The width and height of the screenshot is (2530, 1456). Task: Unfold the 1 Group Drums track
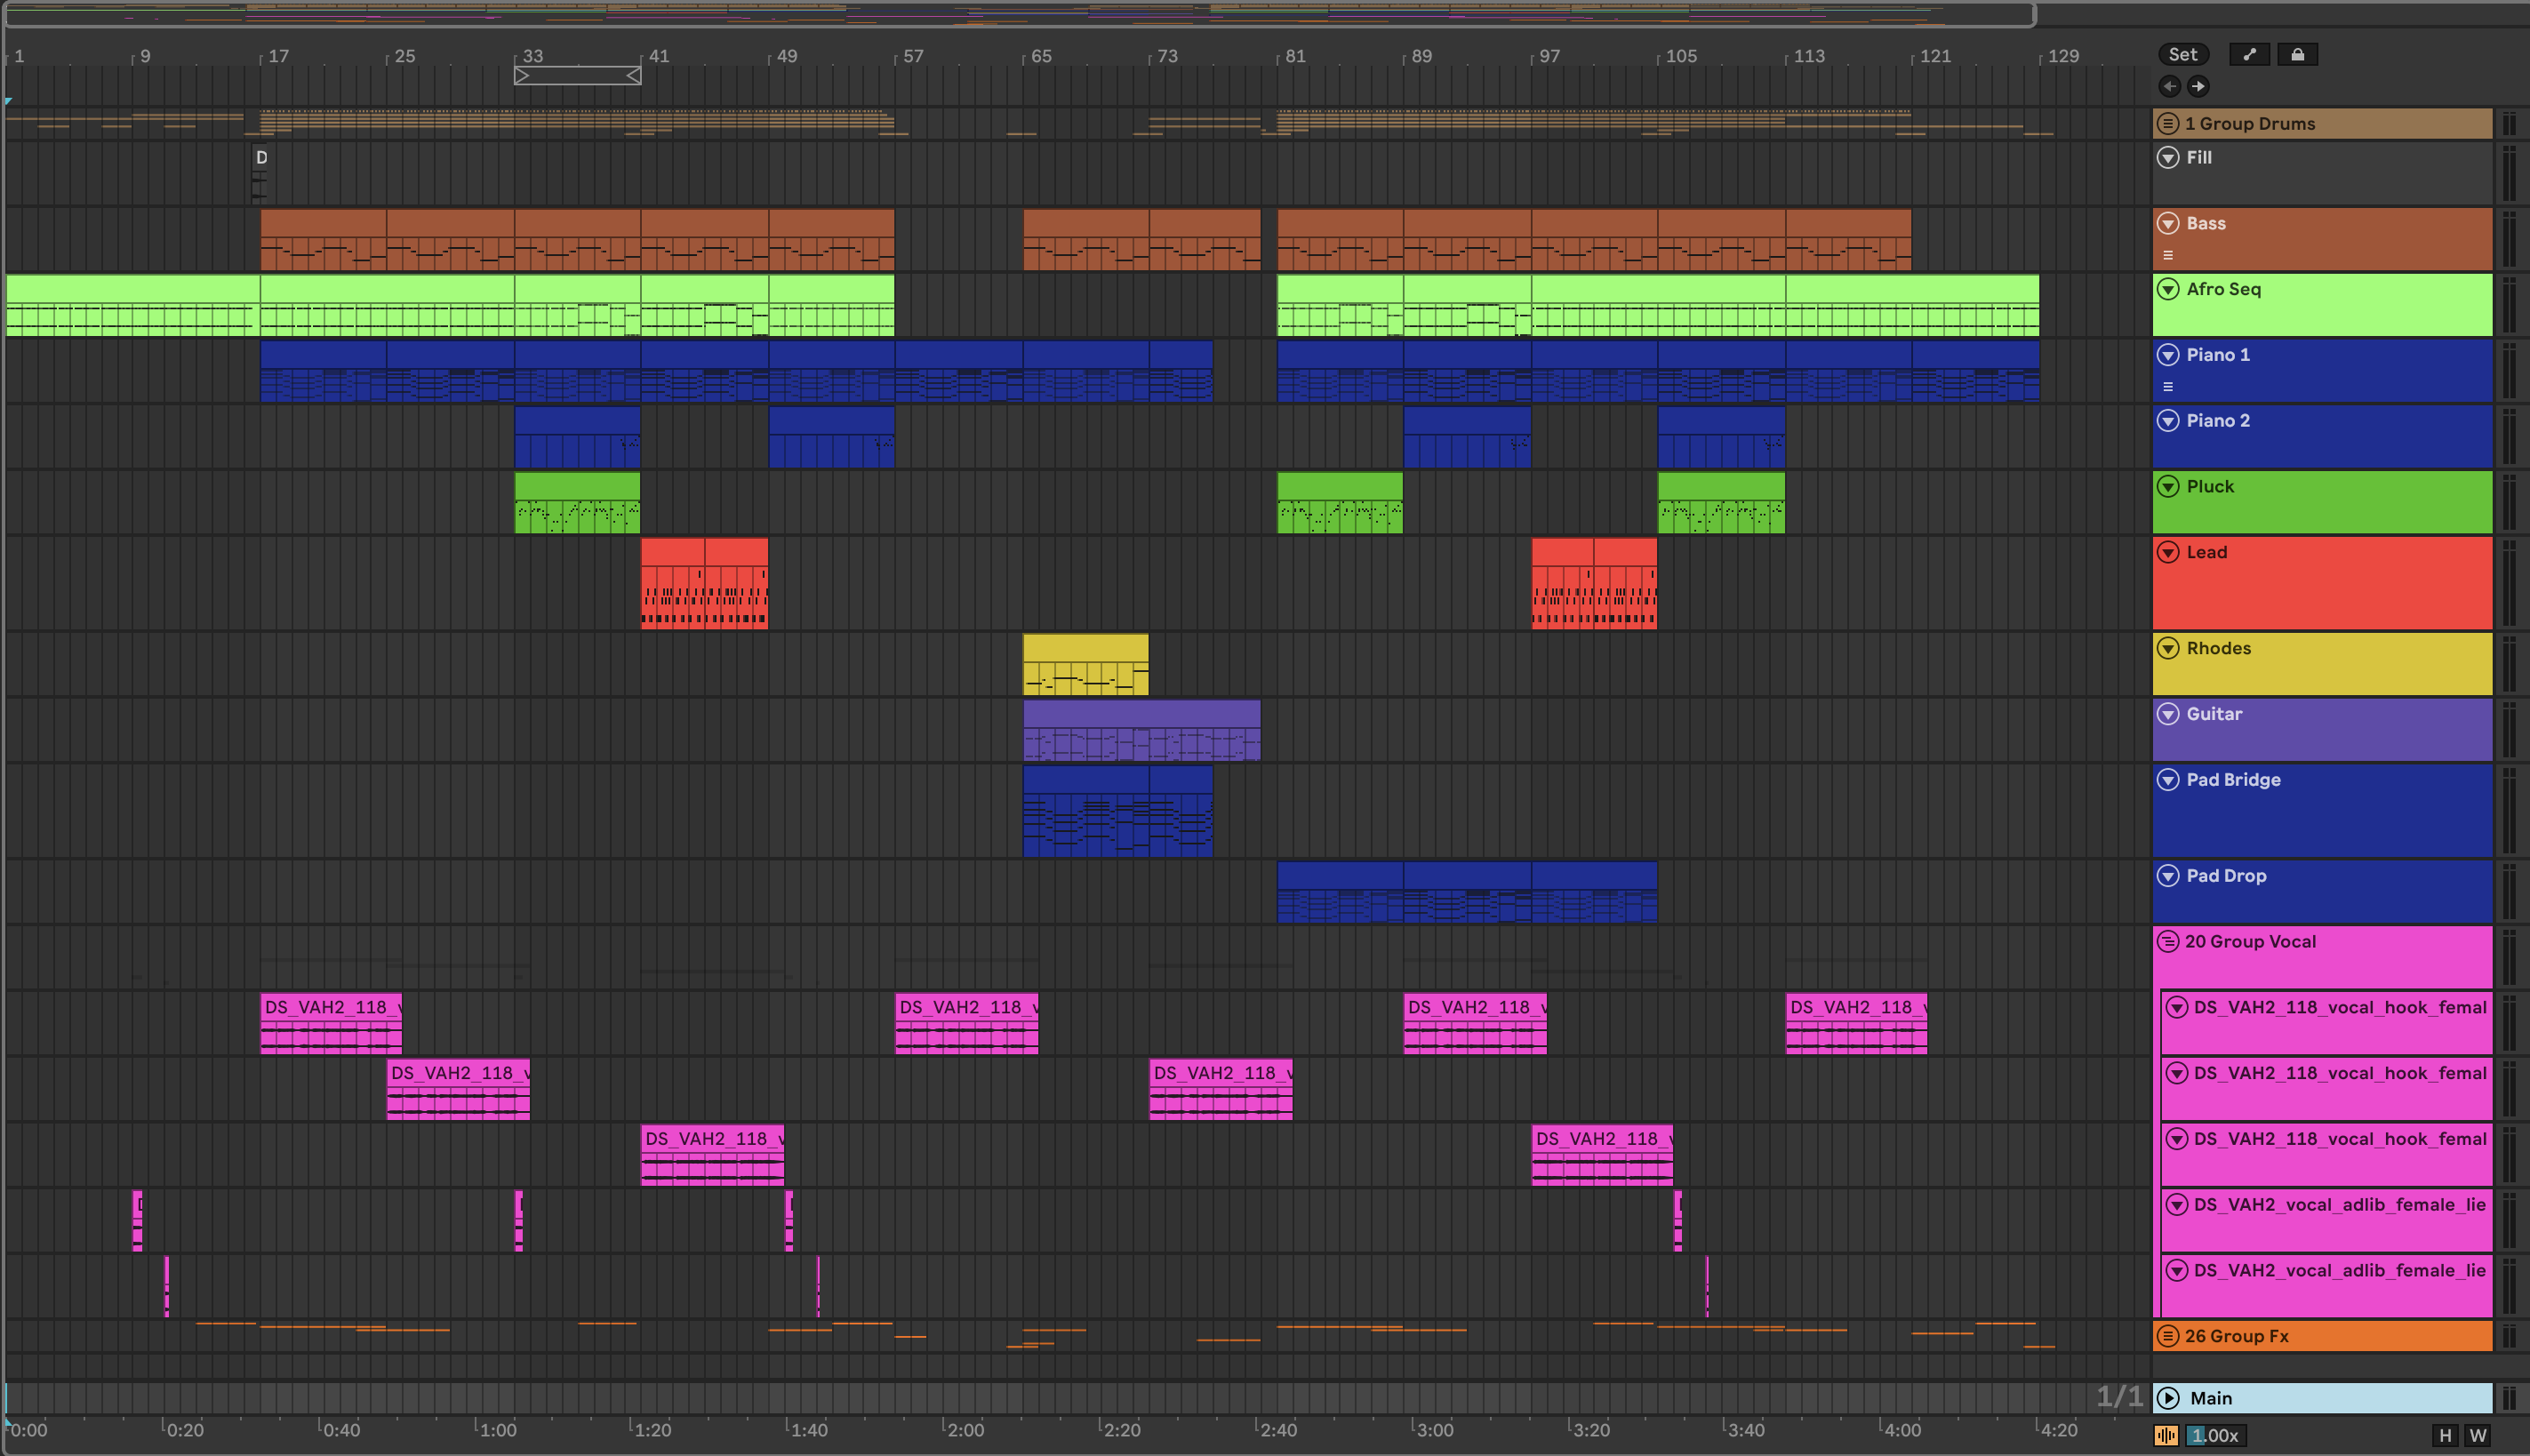click(x=2167, y=124)
